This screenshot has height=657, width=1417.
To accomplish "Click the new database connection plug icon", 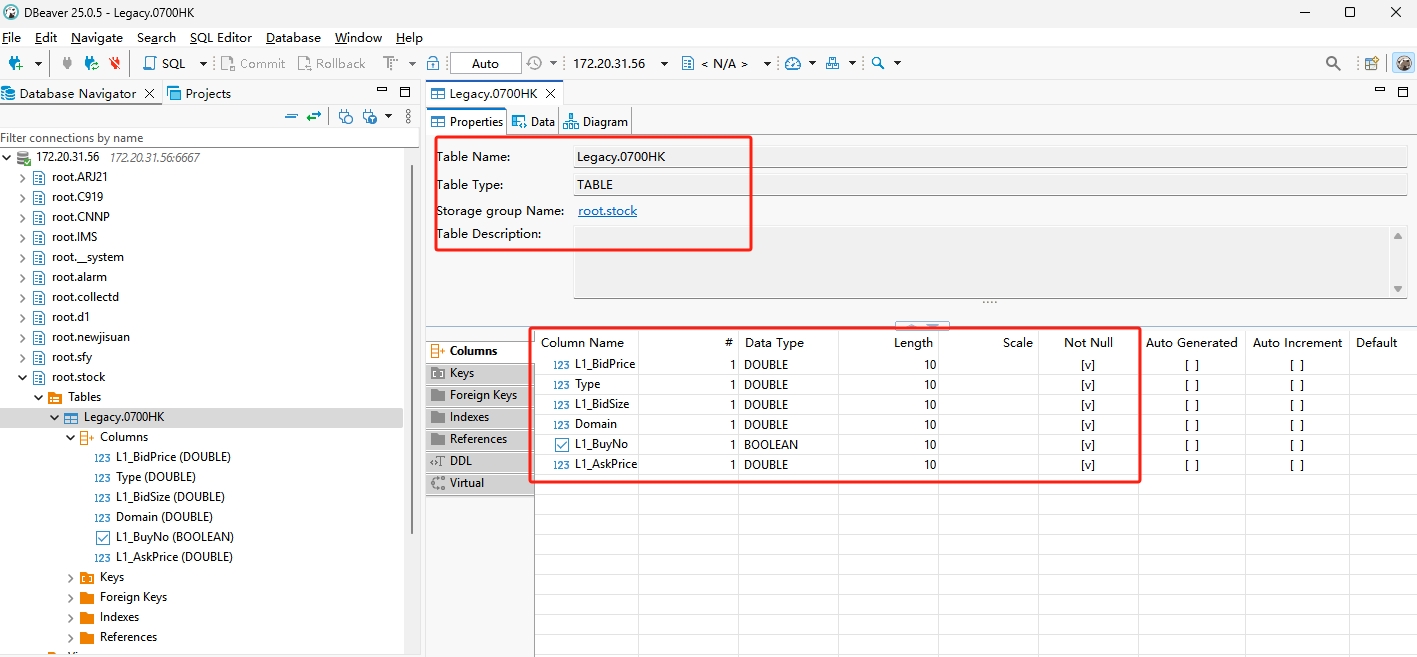I will coord(16,63).
